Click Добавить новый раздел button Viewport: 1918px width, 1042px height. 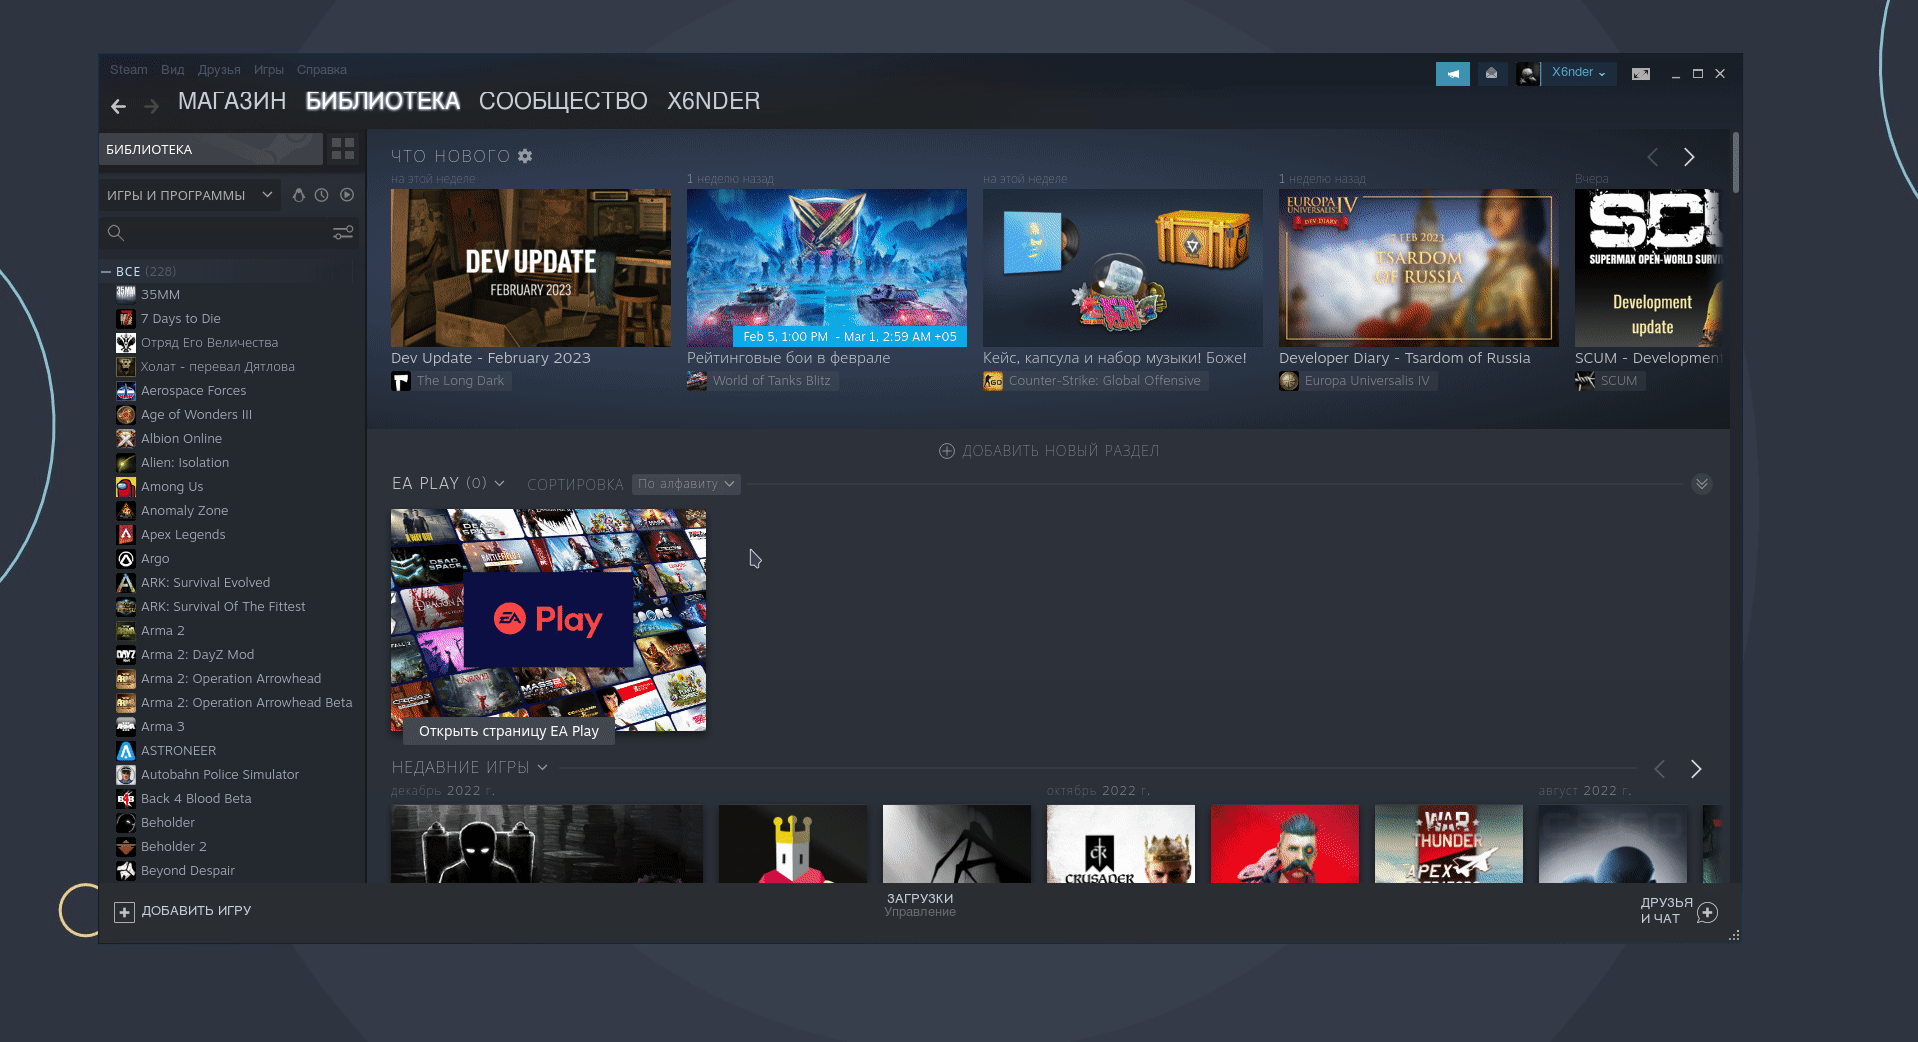1049,451
